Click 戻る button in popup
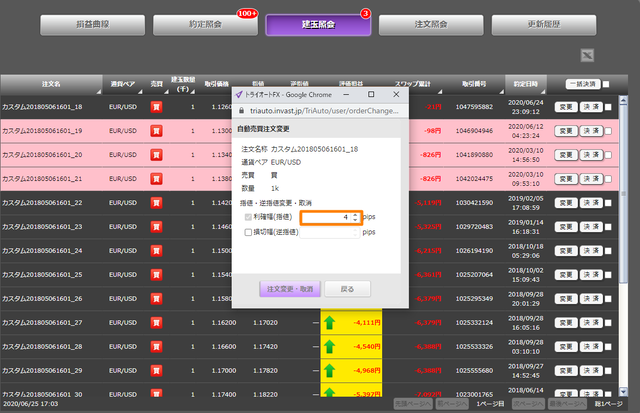This screenshot has width=640, height=413. (347, 289)
